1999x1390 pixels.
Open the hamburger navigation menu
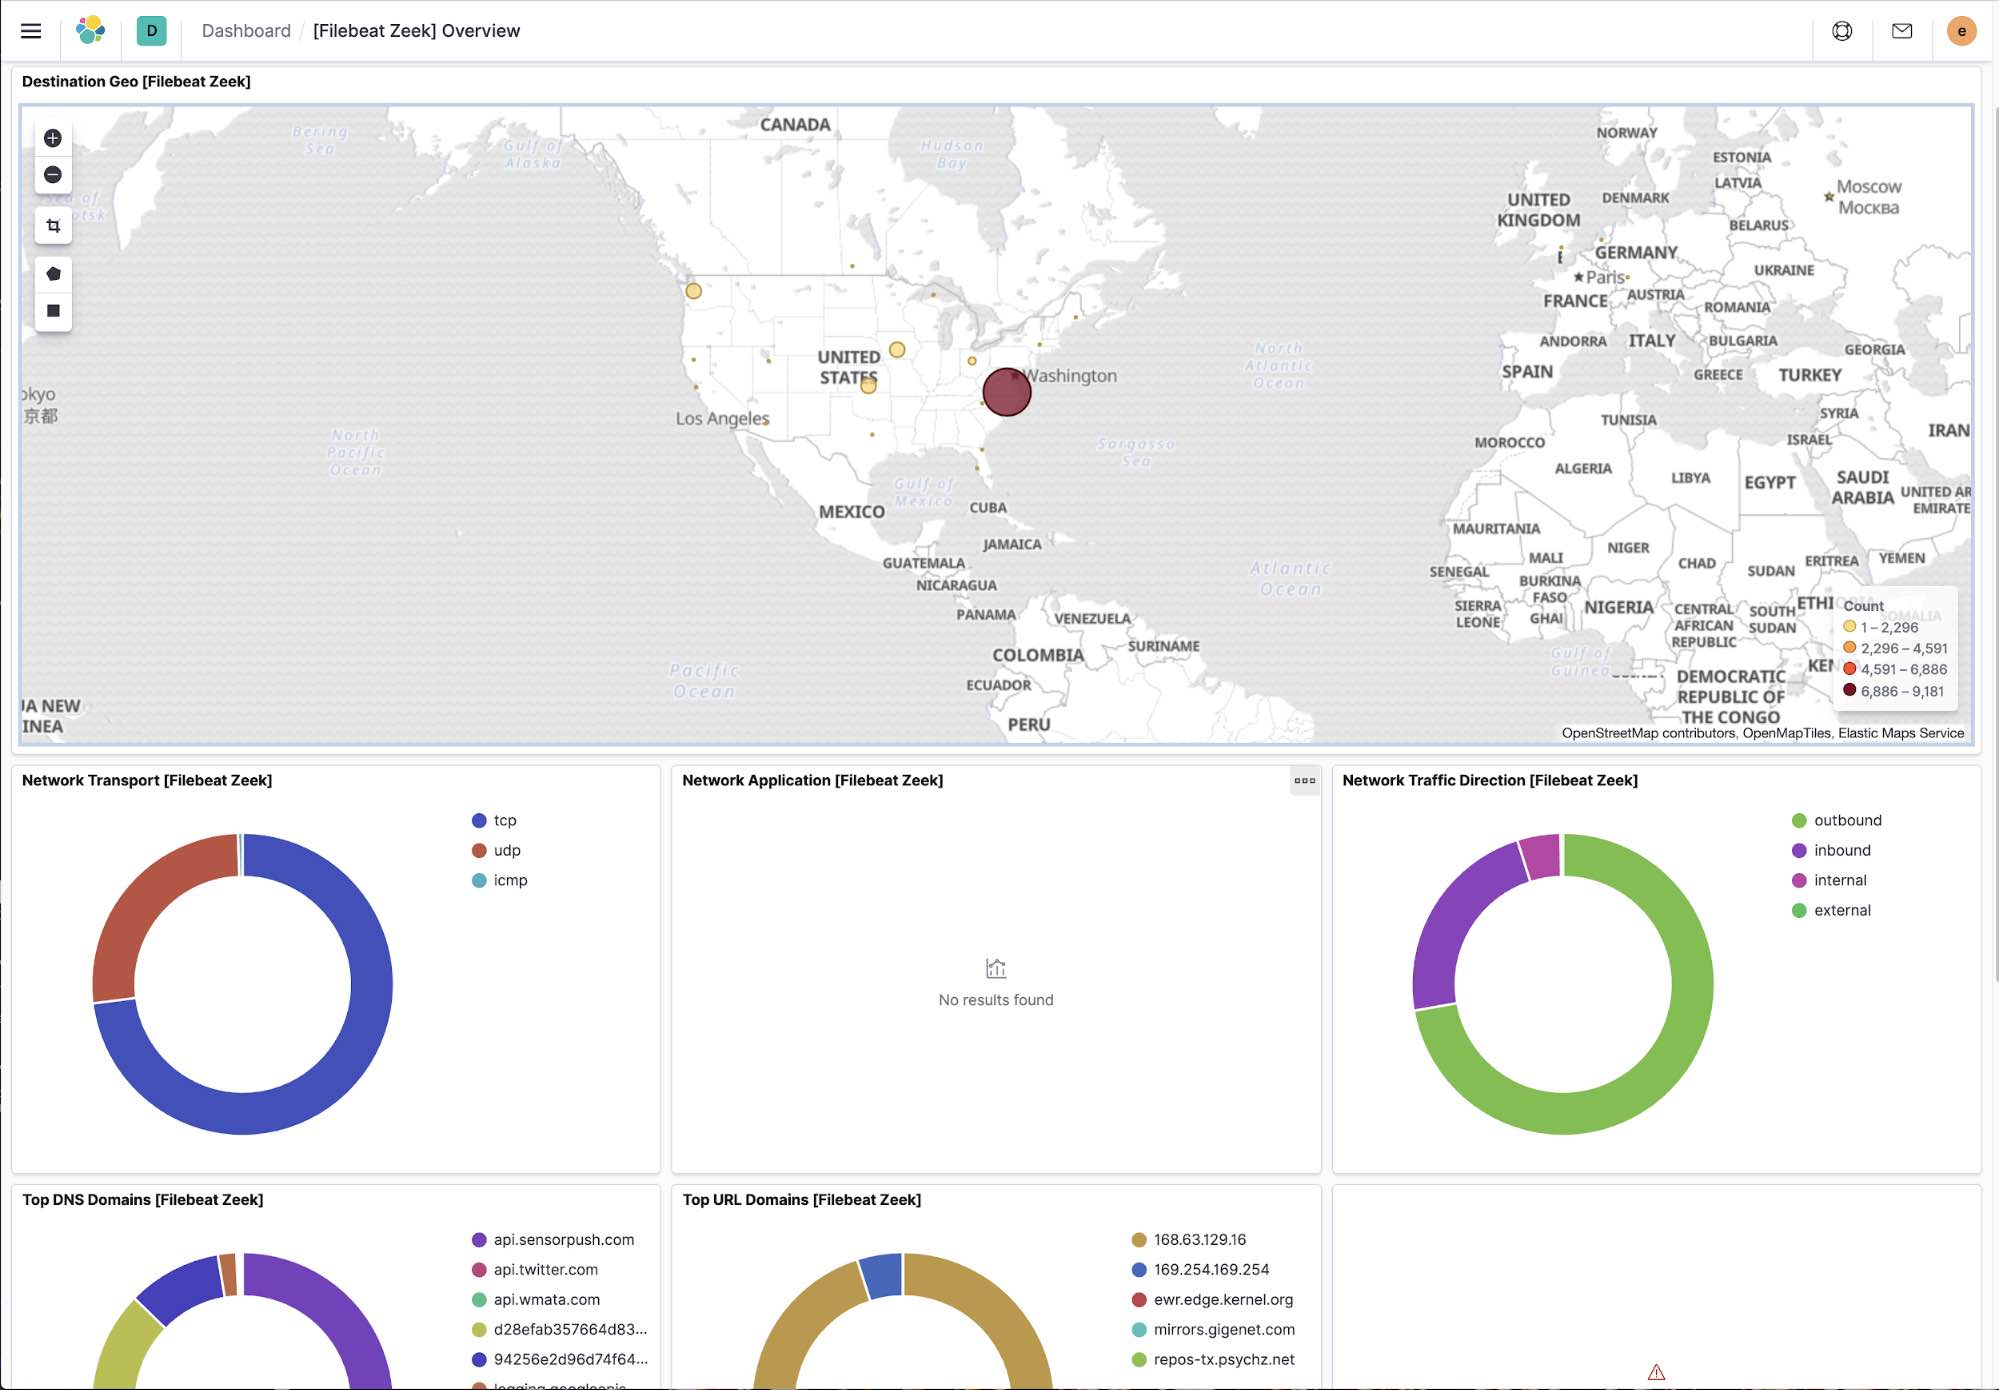31,31
